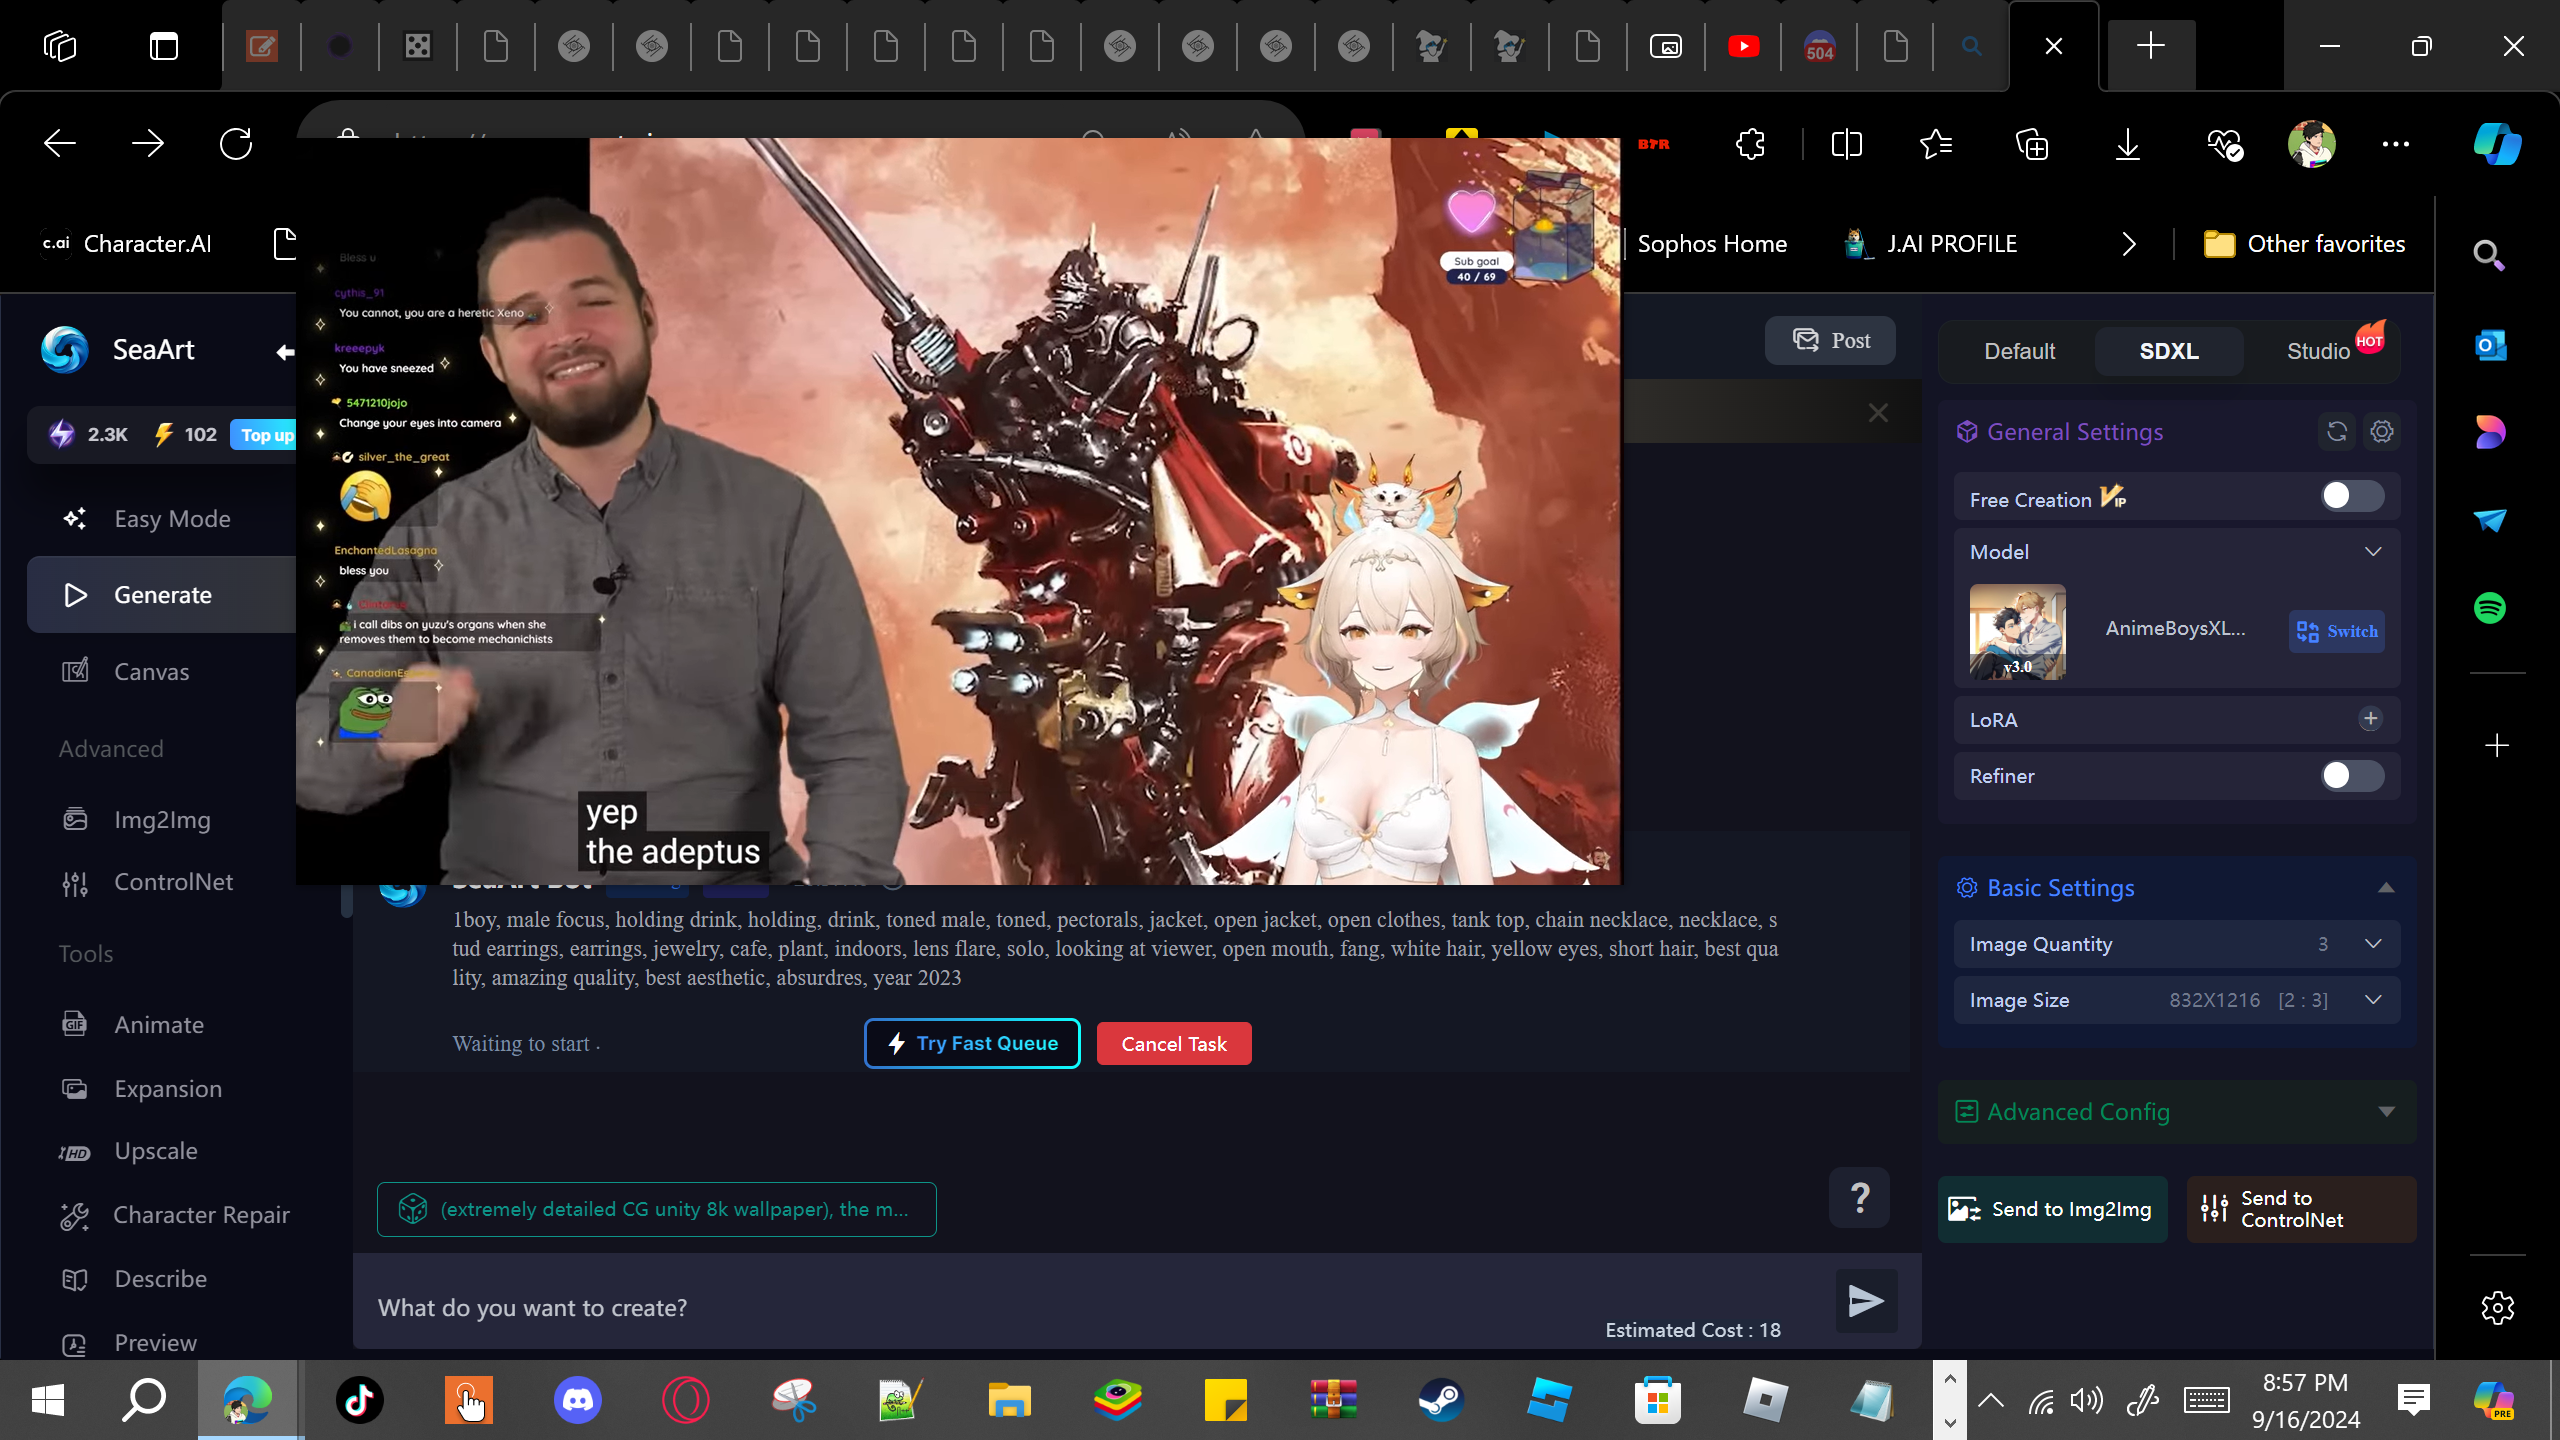Open File Explorer from the taskbar
Viewport: 2560px width, 1440px height.
click(1009, 1400)
